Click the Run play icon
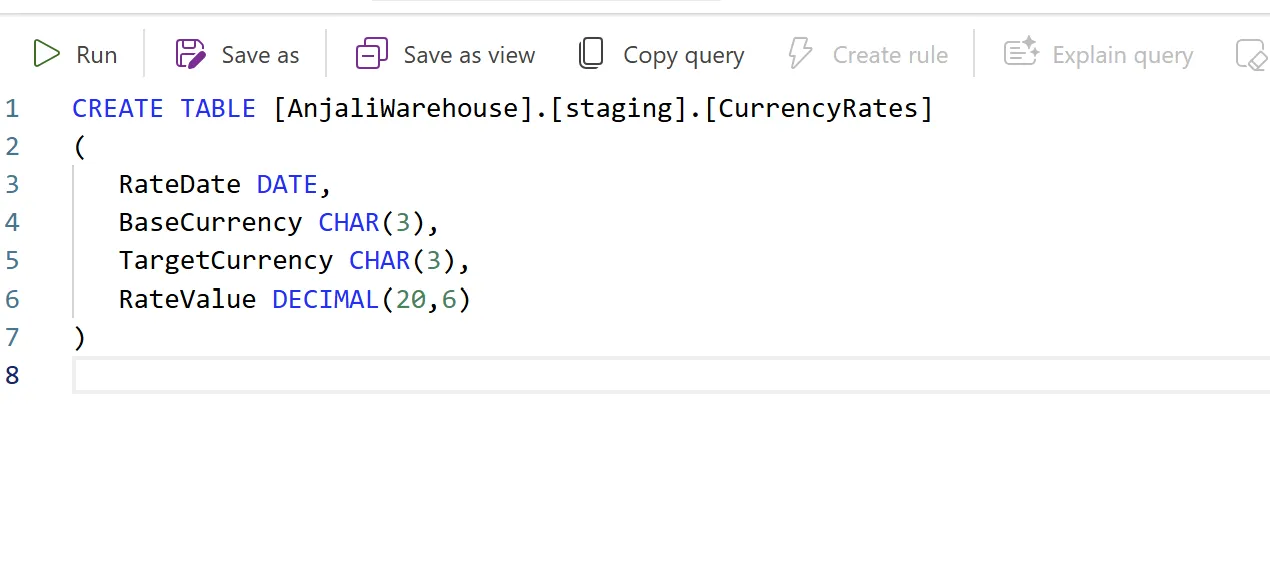Viewport: 1270px width, 576px height. 46,54
